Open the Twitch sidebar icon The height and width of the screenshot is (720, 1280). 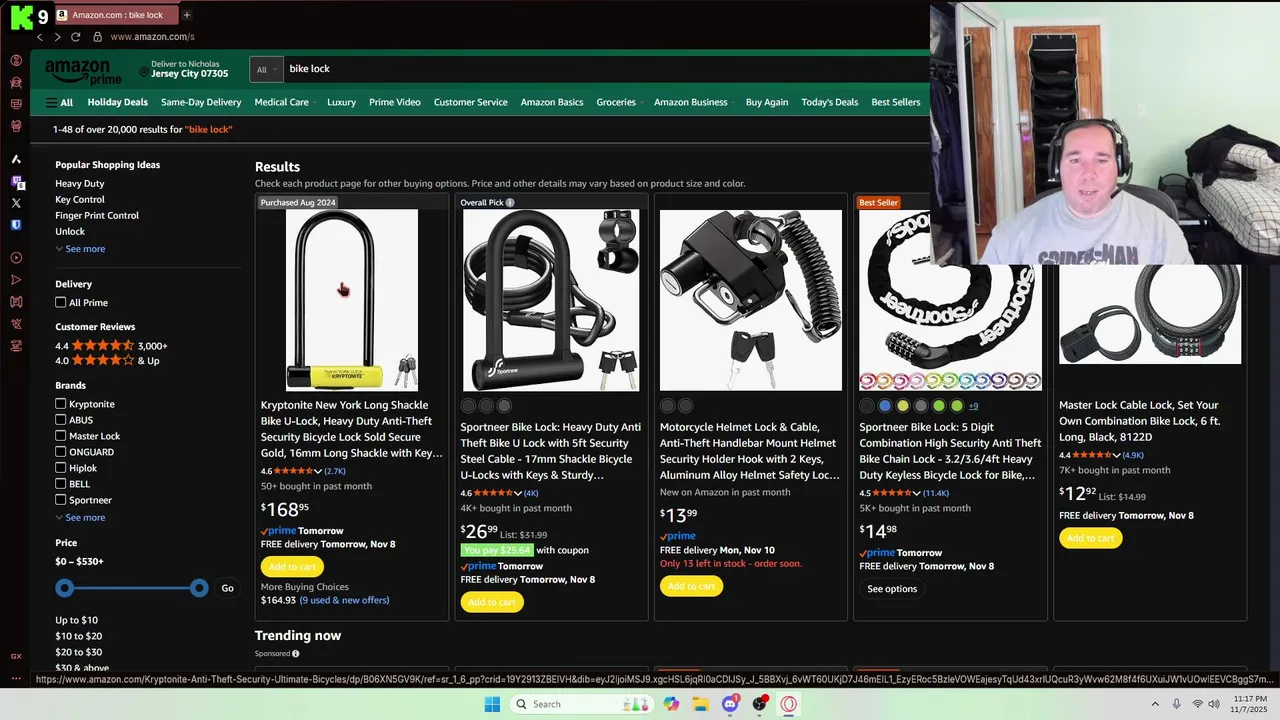(x=16, y=181)
